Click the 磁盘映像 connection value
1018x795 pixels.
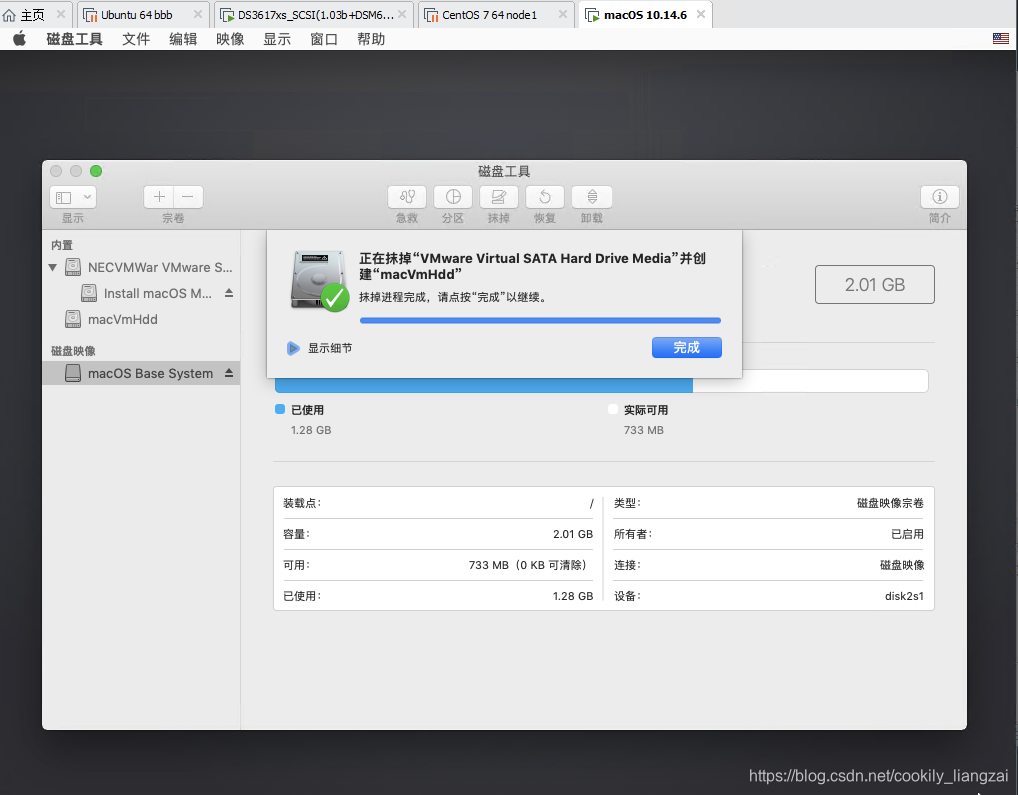pyautogui.click(x=902, y=565)
